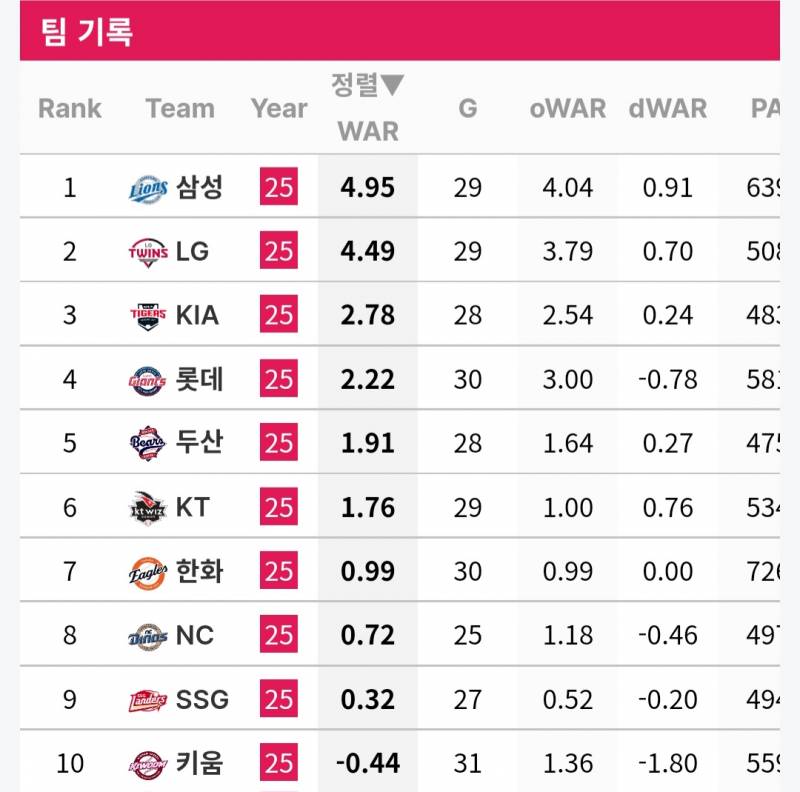Click the KT Wiz team logo
Viewport: 800px width, 792px height.
[148, 508]
